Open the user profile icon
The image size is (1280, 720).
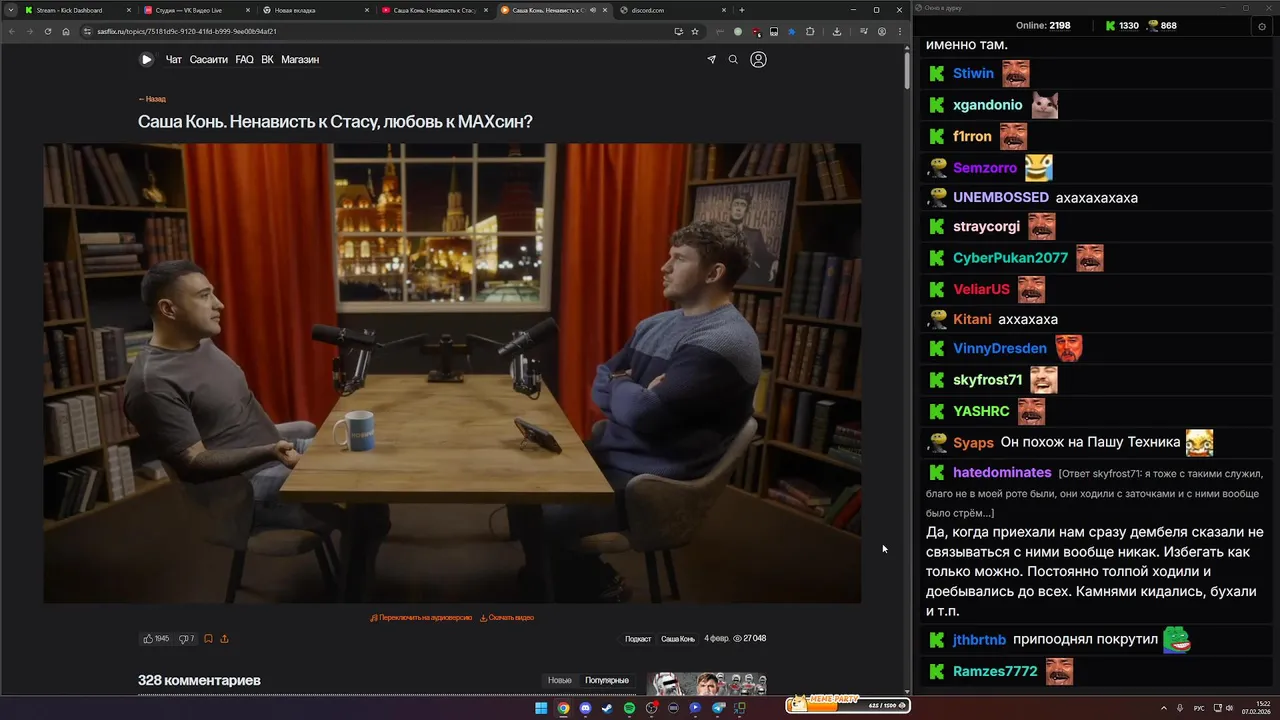pyautogui.click(x=758, y=60)
